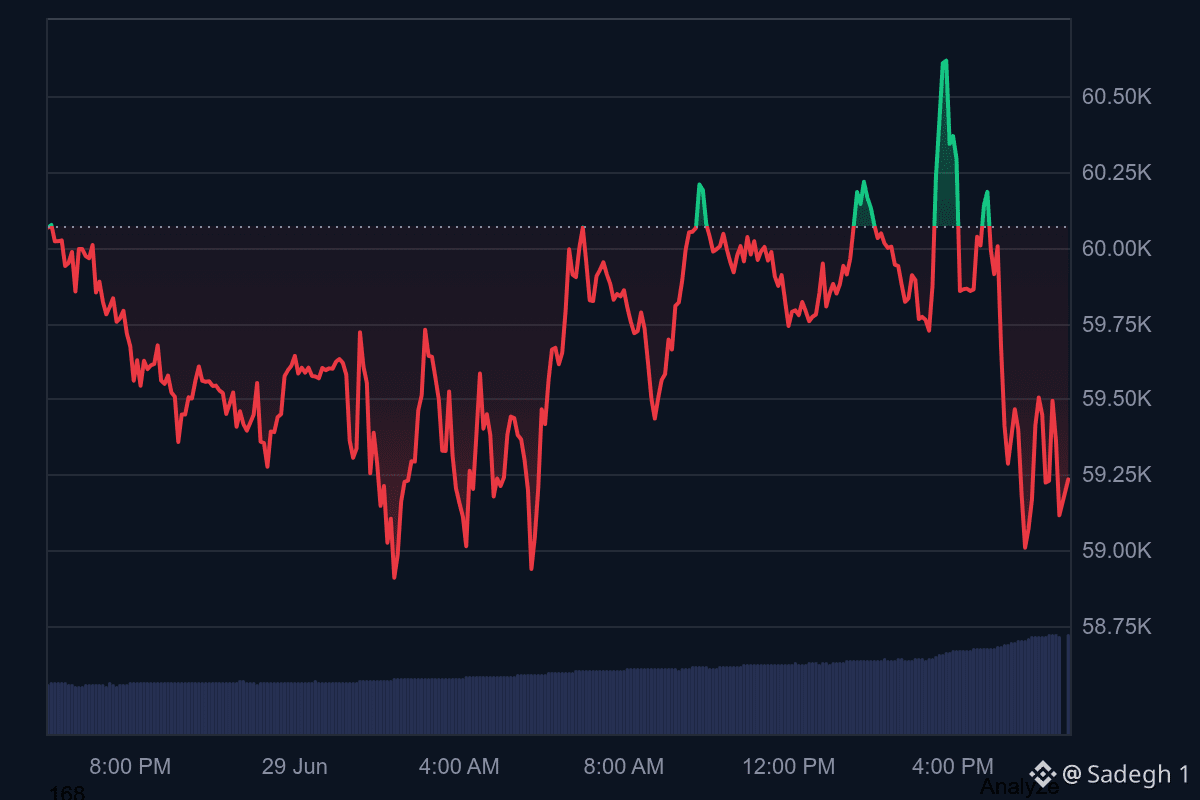Image resolution: width=1200 pixels, height=800 pixels.
Task: Click the 59.00K price axis label
Action: point(1117,551)
